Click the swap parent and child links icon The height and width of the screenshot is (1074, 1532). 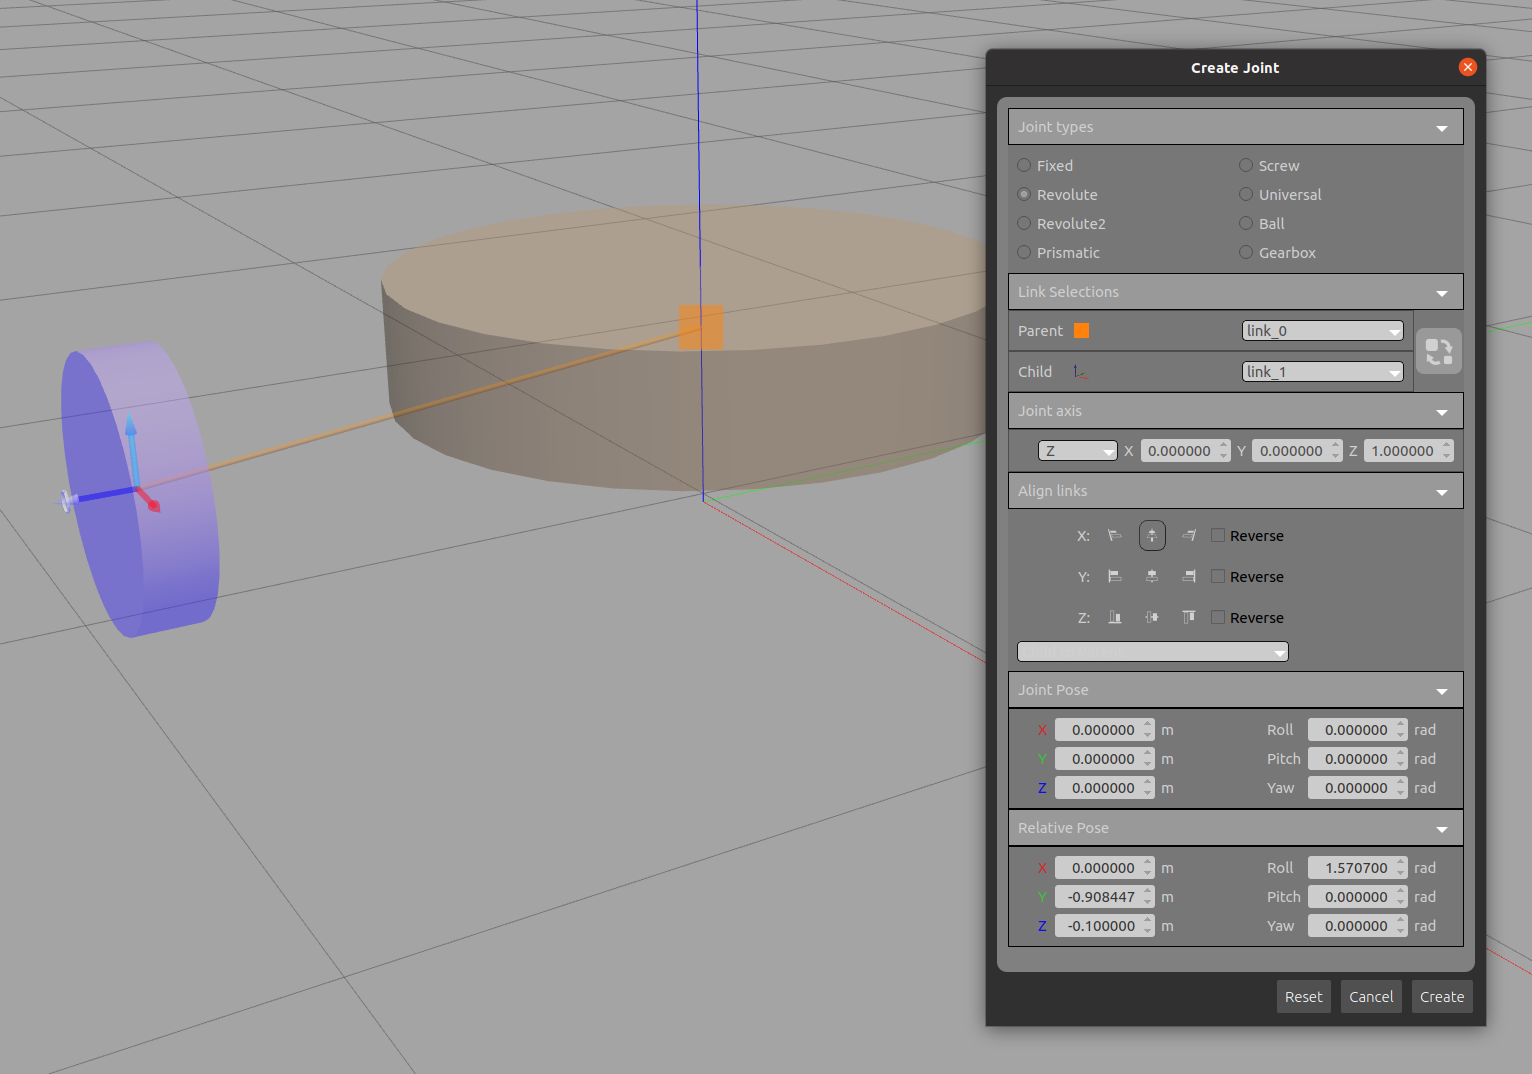coord(1438,351)
